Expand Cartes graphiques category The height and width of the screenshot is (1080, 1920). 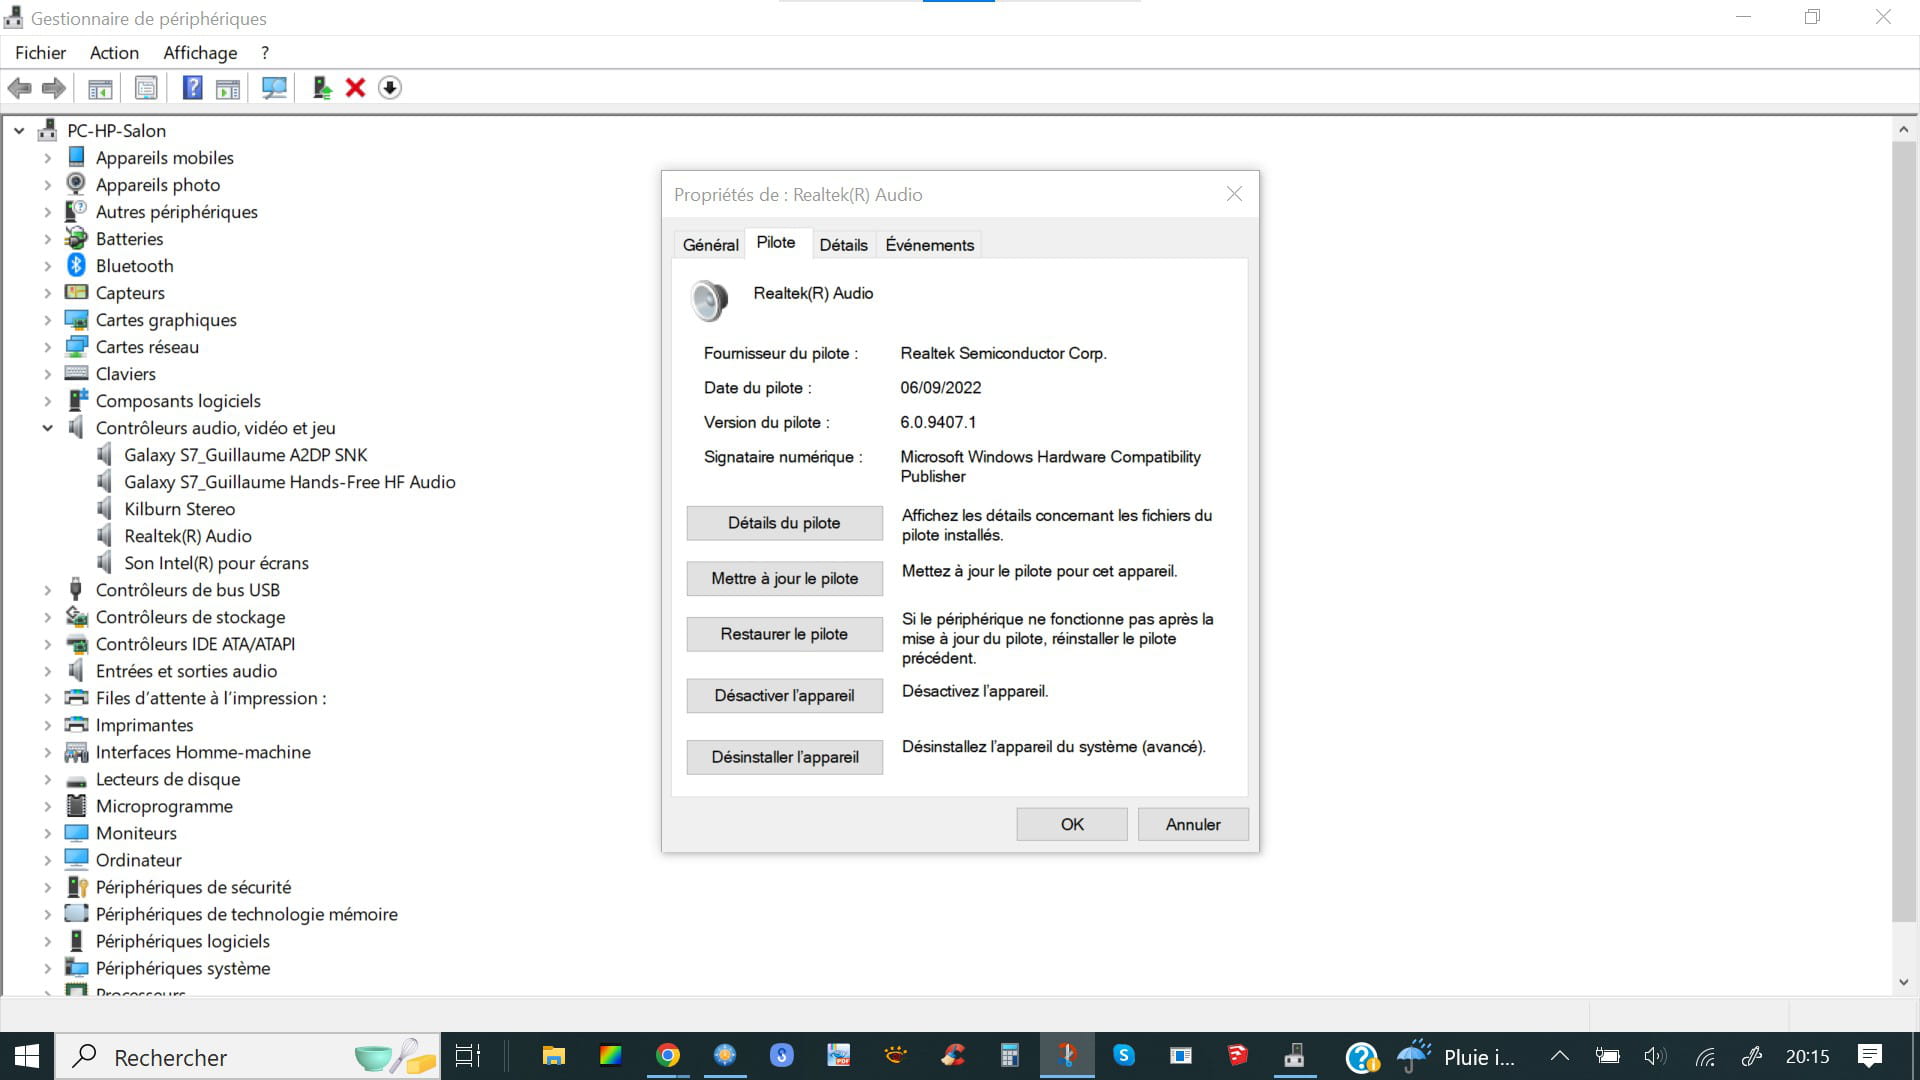(47, 320)
